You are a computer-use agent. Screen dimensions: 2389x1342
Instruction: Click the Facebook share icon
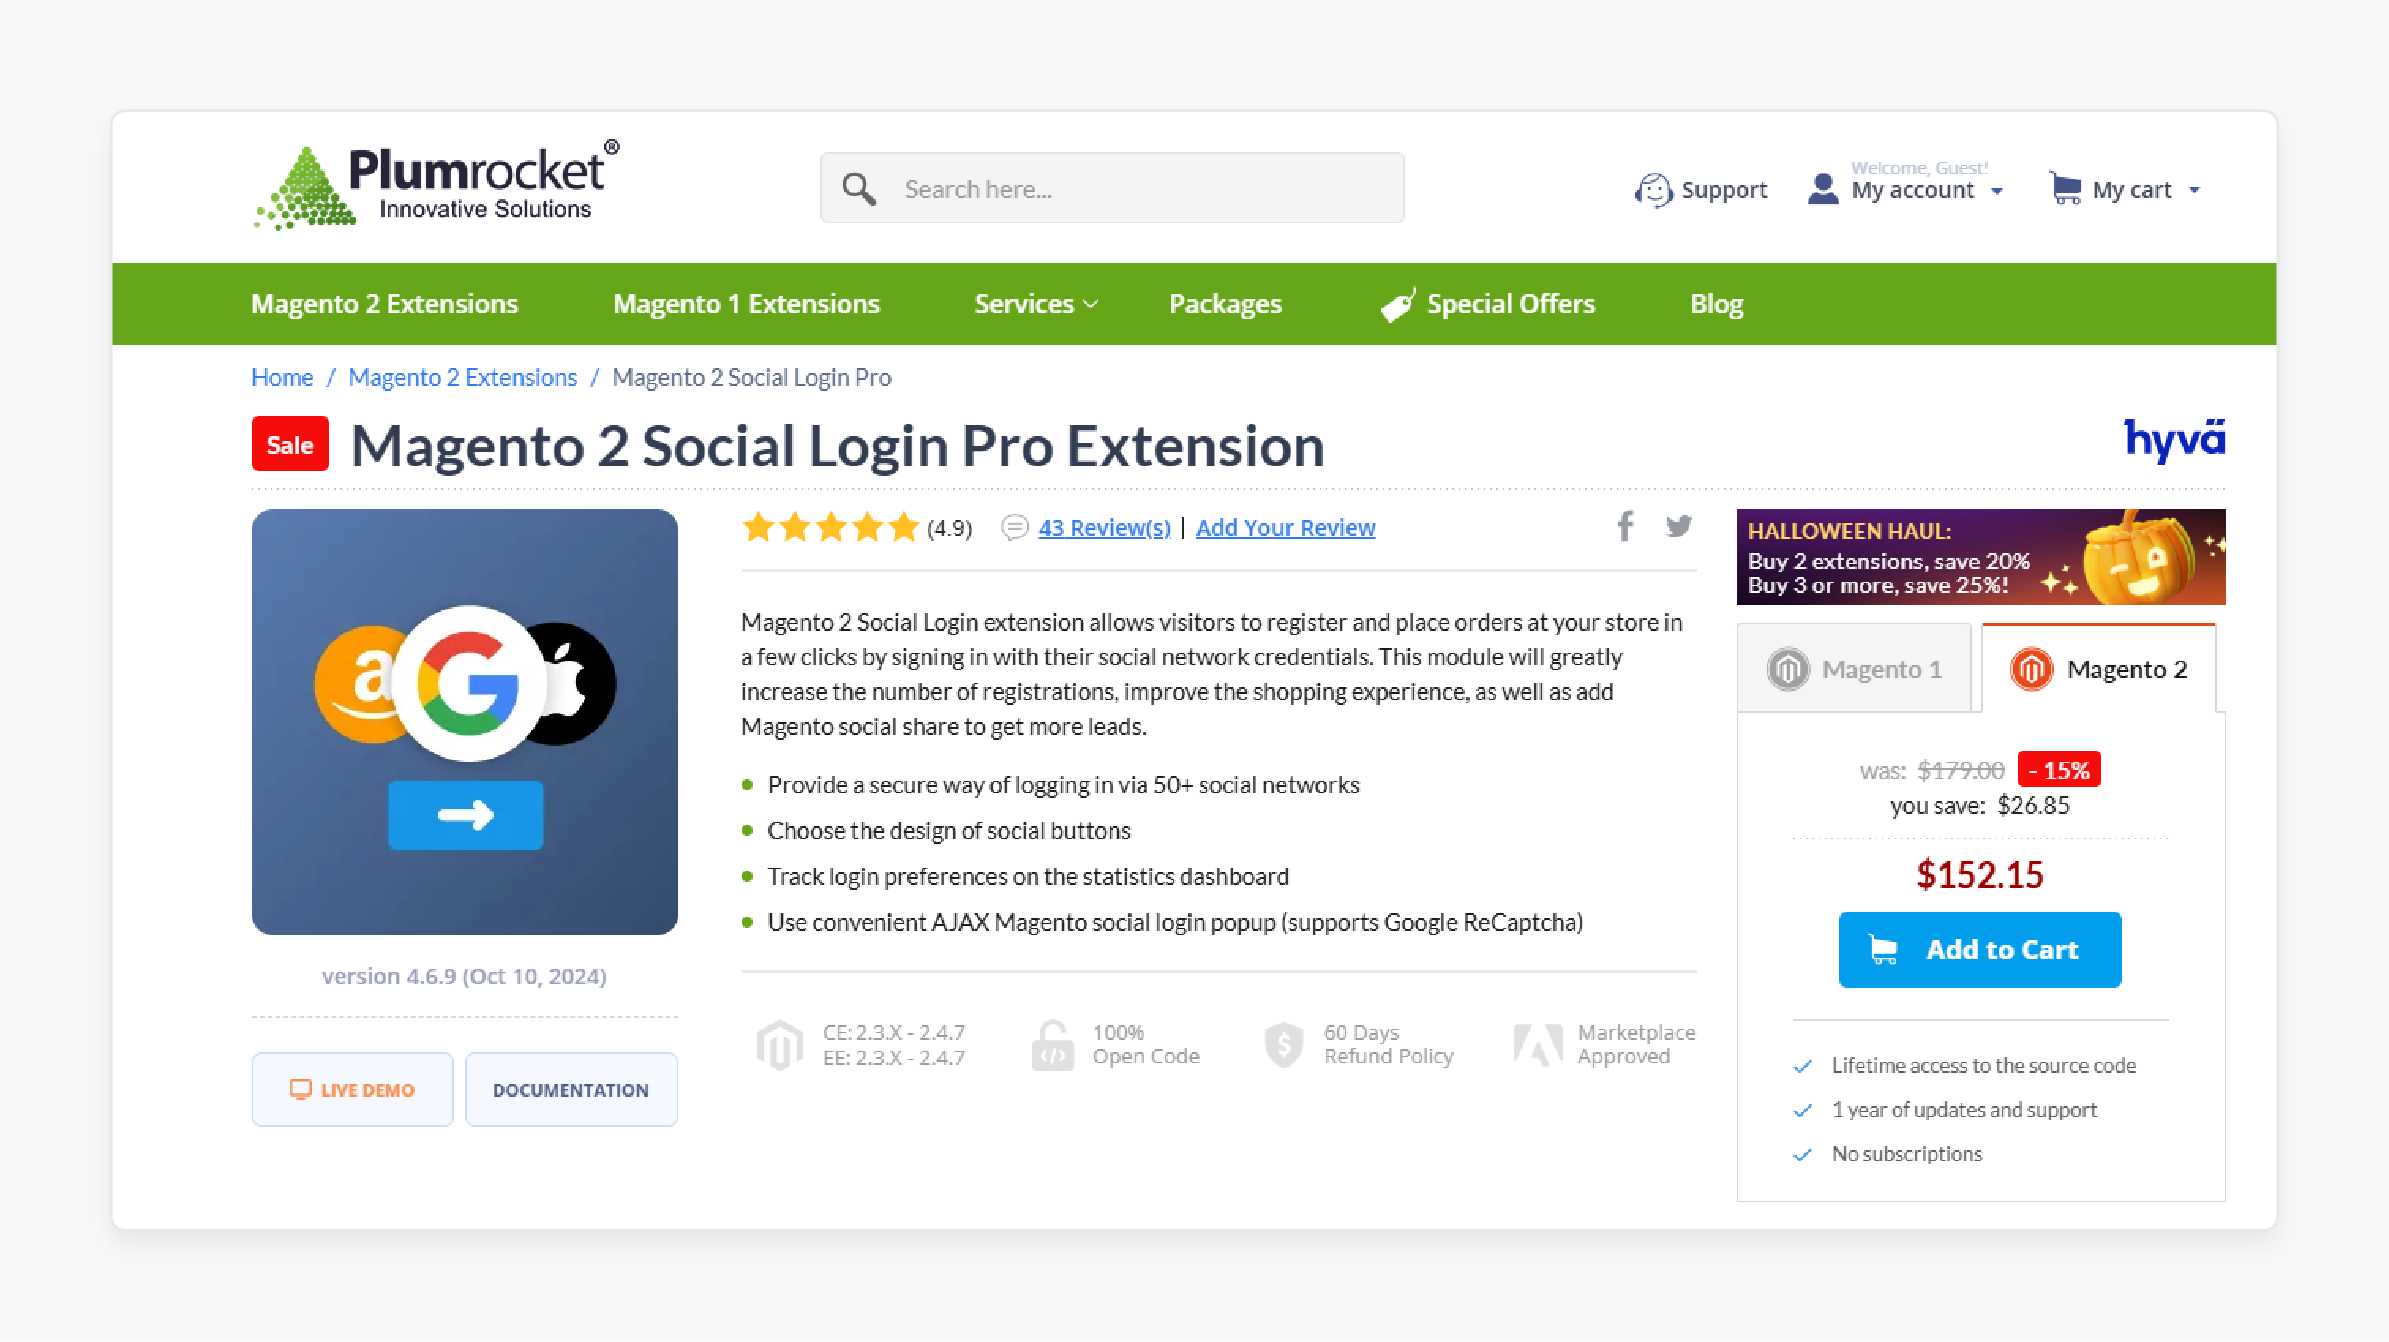pyautogui.click(x=1624, y=527)
